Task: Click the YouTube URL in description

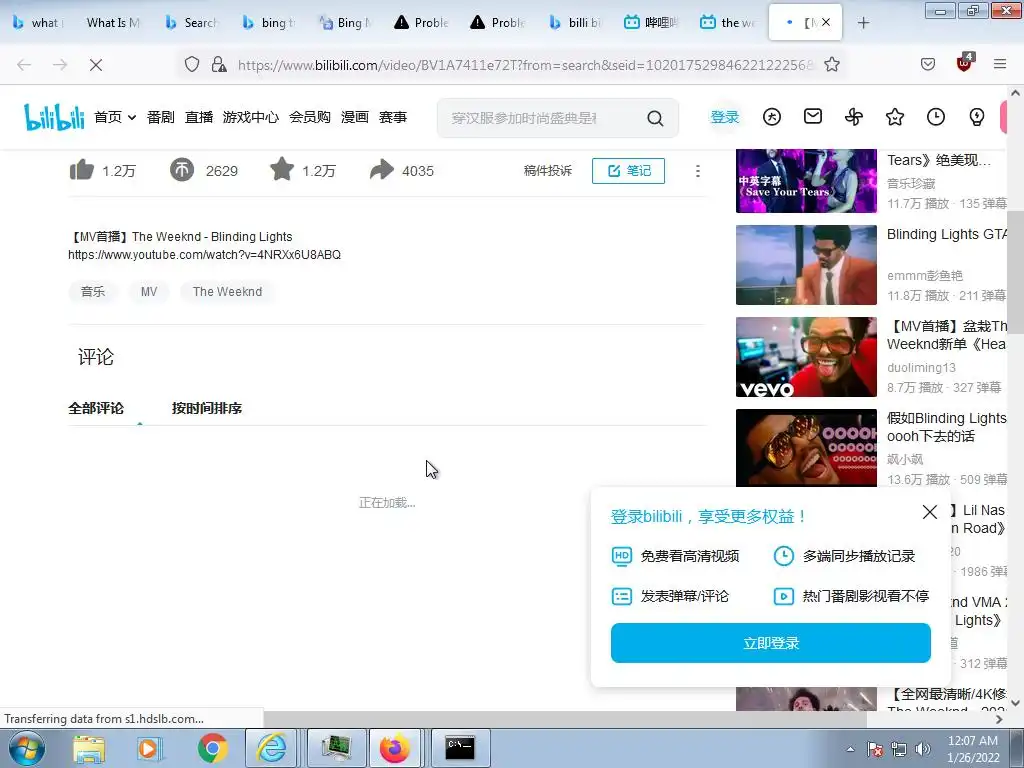Action: click(x=204, y=255)
